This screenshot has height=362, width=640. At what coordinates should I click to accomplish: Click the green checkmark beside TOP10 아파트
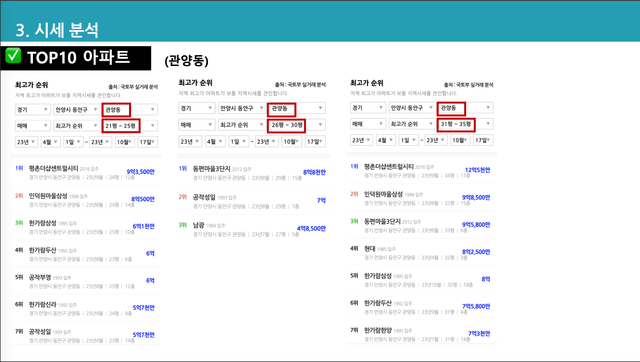[13, 56]
